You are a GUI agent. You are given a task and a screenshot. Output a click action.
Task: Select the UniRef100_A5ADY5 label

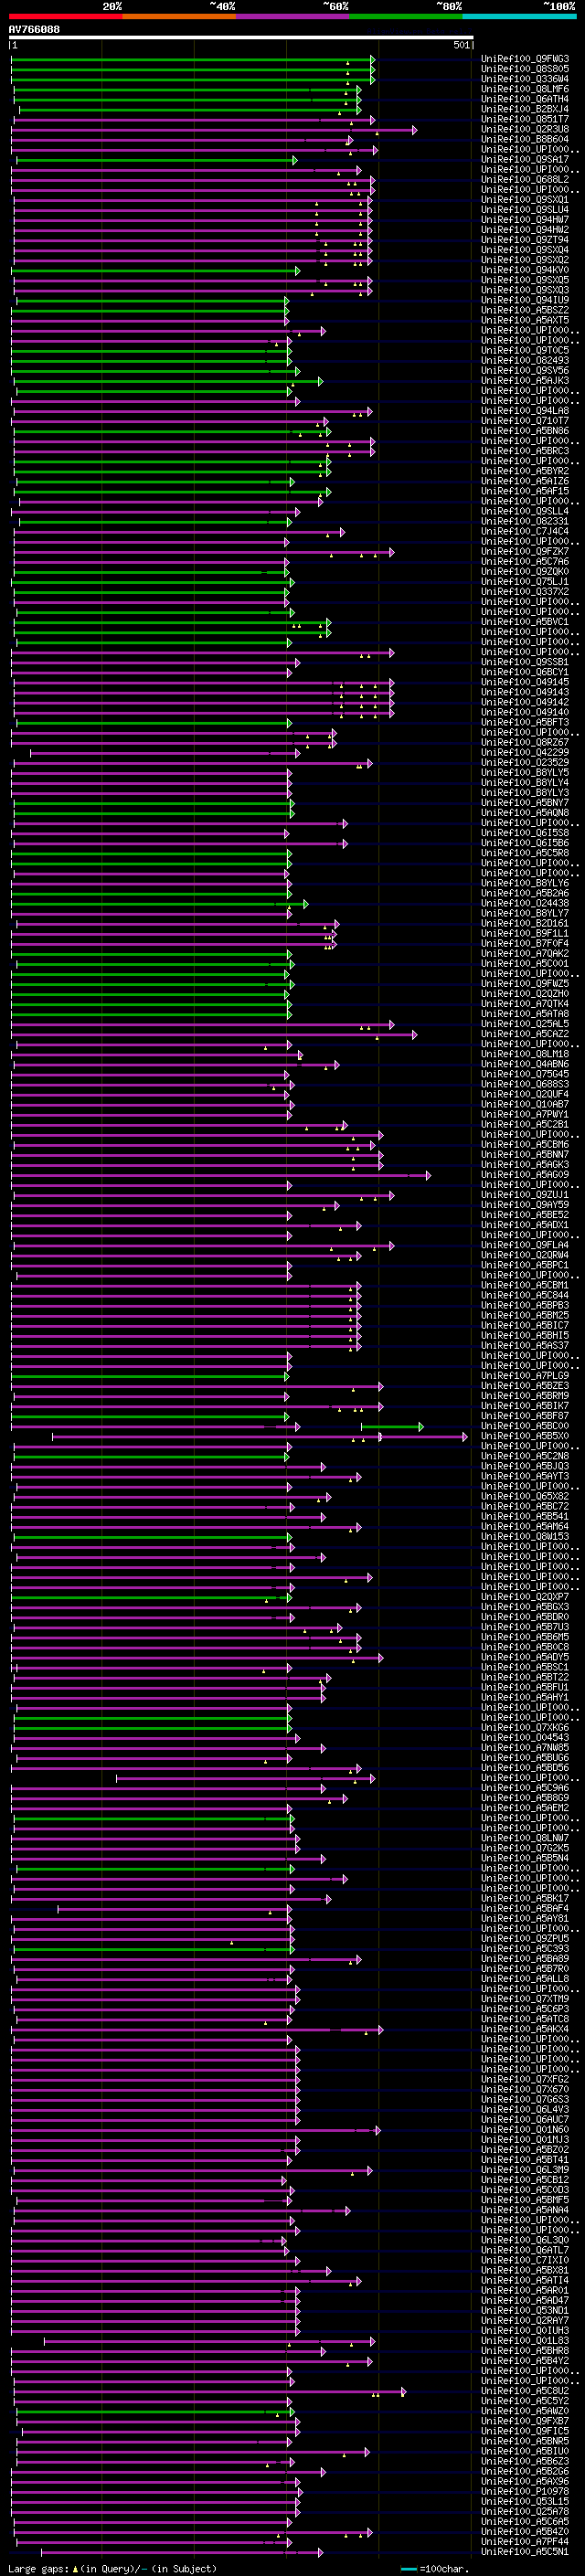[x=525, y=1657]
